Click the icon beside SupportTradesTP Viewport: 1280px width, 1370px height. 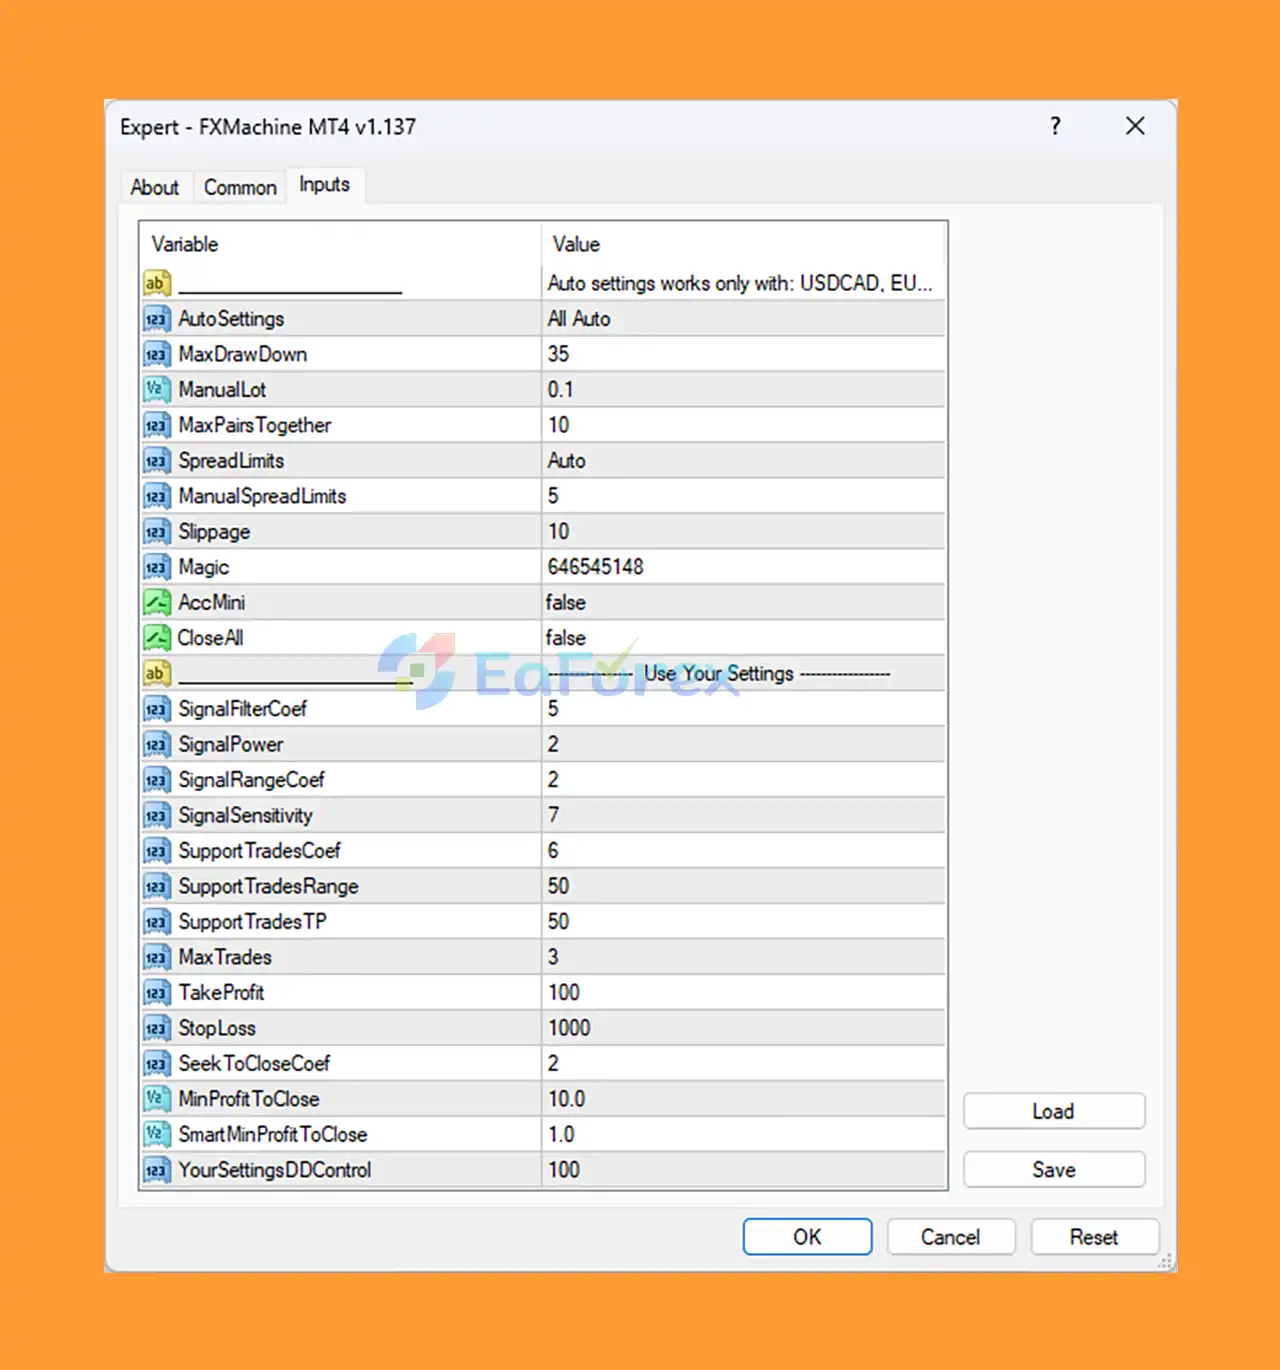157,922
